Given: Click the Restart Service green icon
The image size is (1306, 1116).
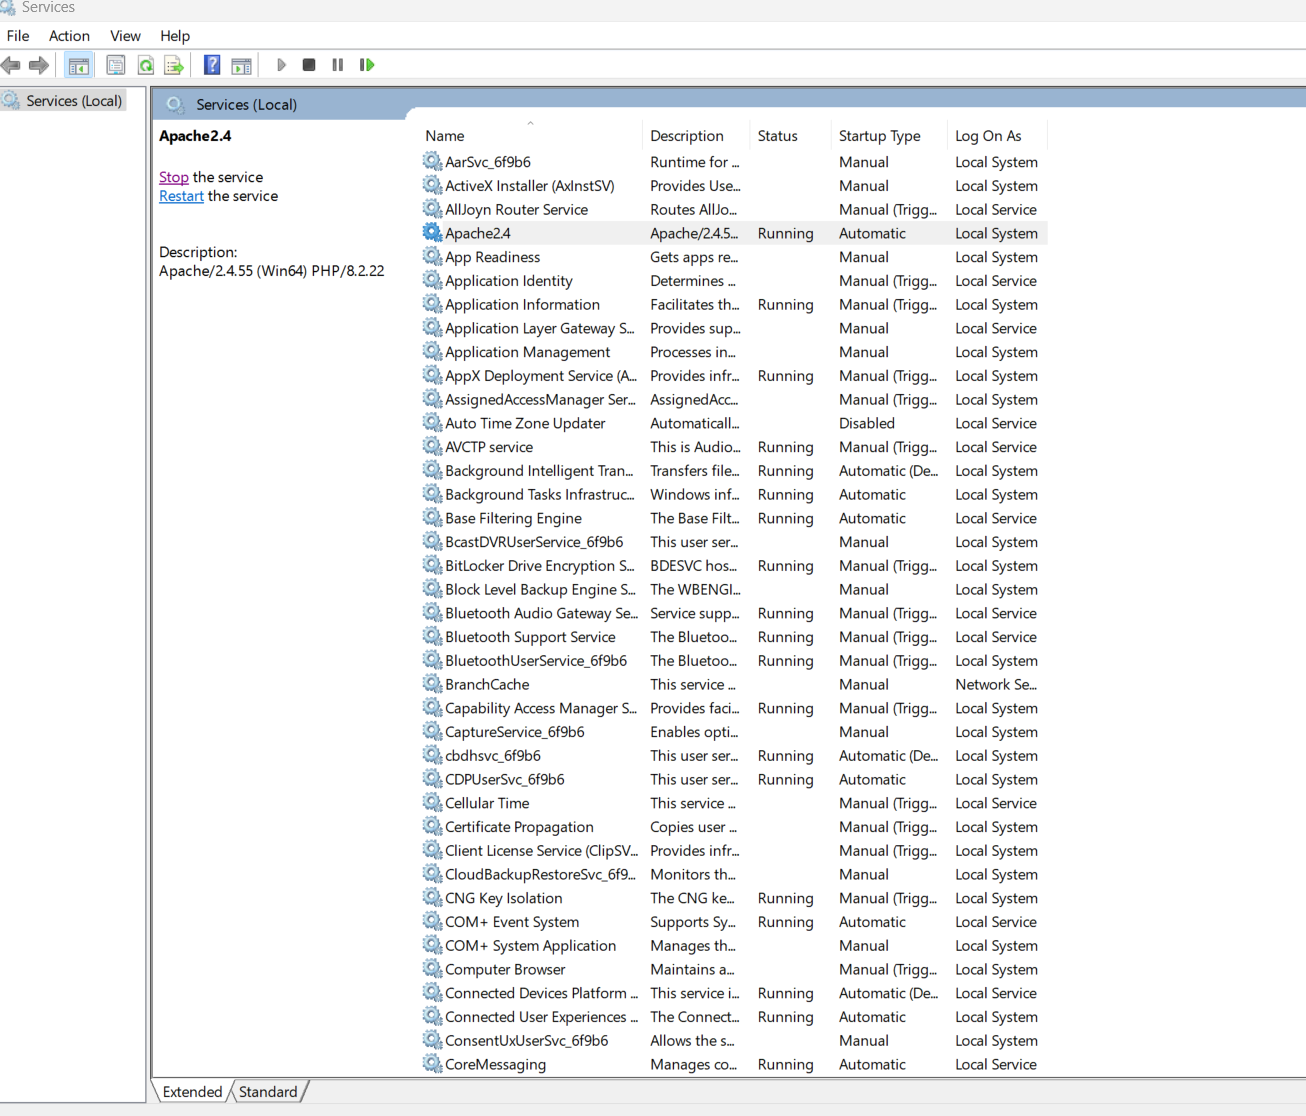Looking at the screenshot, I should point(367,65).
